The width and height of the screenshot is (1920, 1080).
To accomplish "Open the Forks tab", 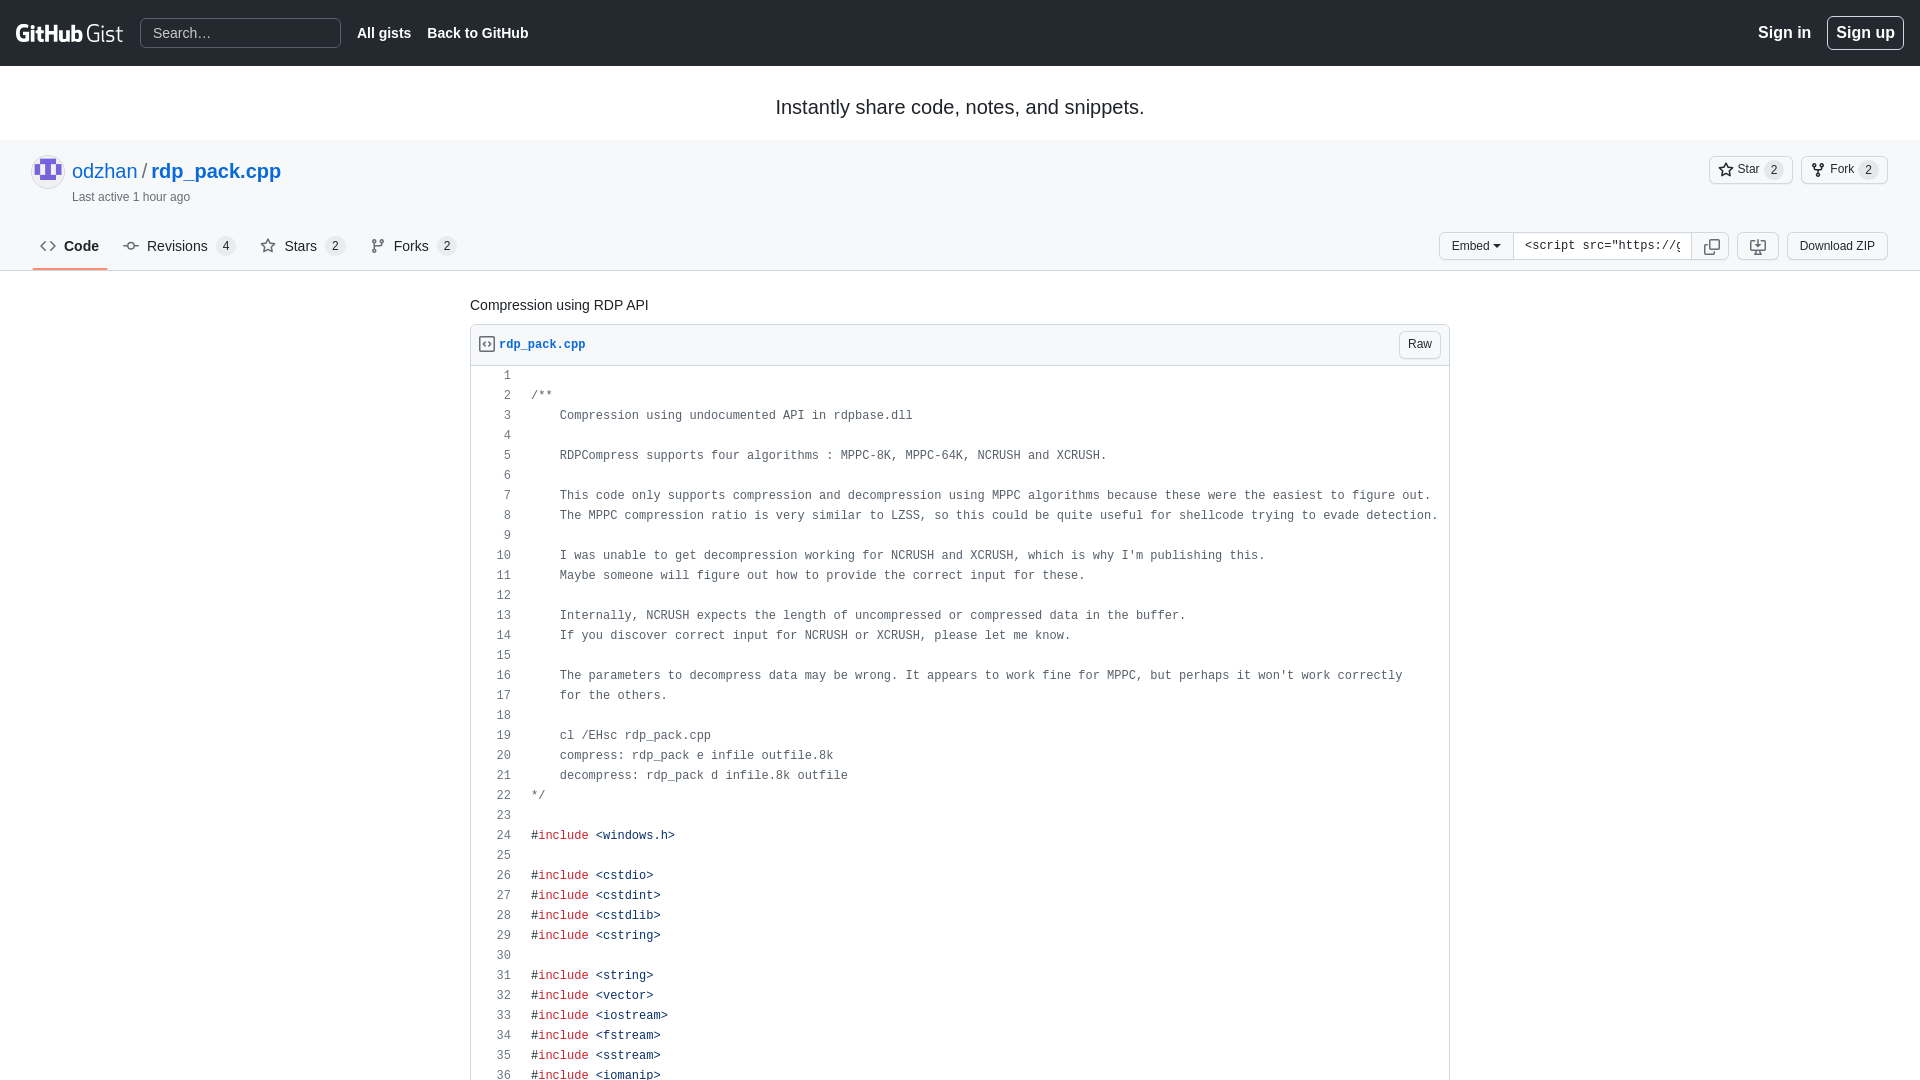I will [x=413, y=246].
